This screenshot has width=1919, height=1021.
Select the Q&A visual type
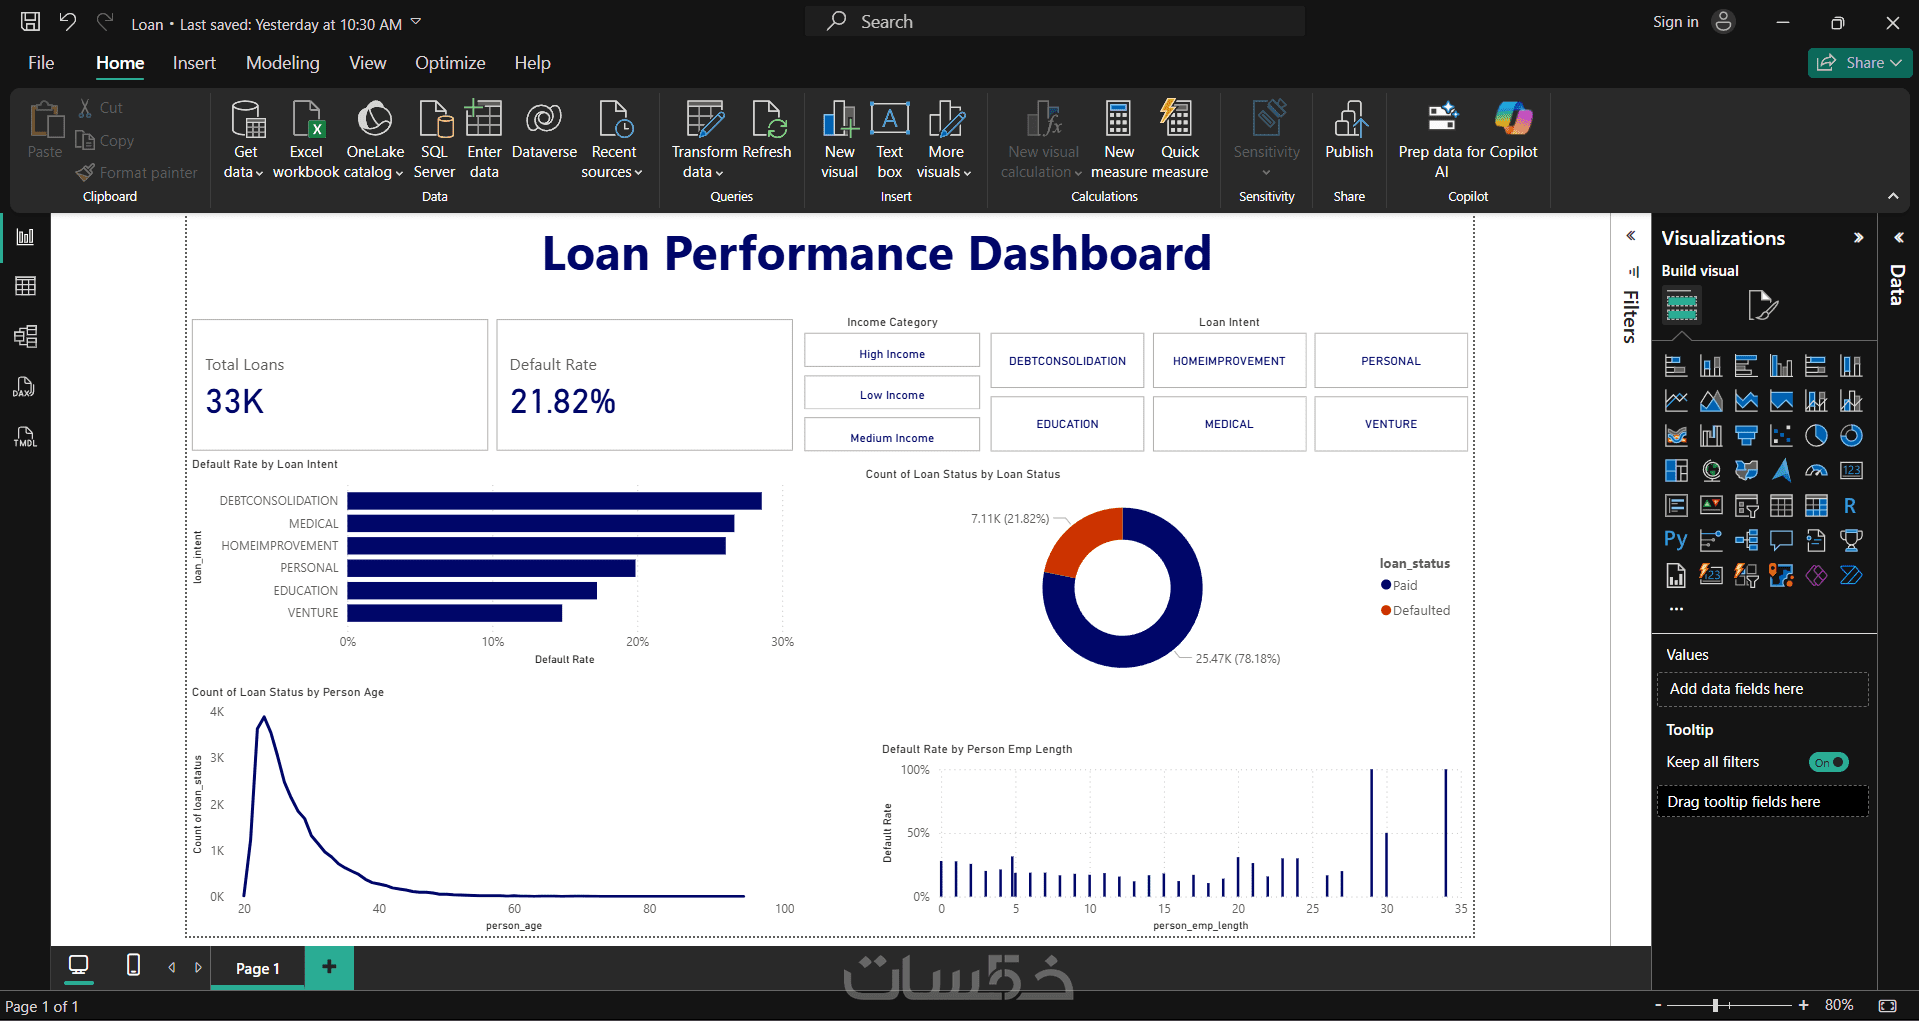(x=1781, y=541)
